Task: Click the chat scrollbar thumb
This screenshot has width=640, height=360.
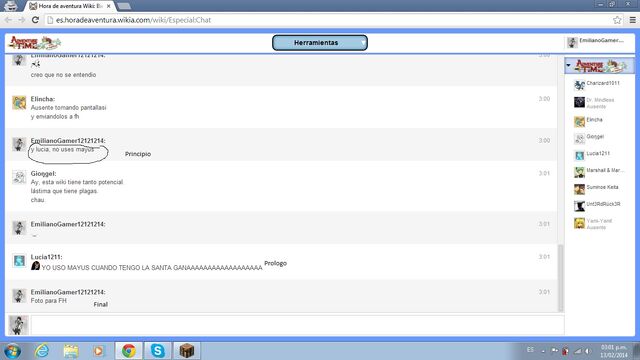Action: (560, 278)
